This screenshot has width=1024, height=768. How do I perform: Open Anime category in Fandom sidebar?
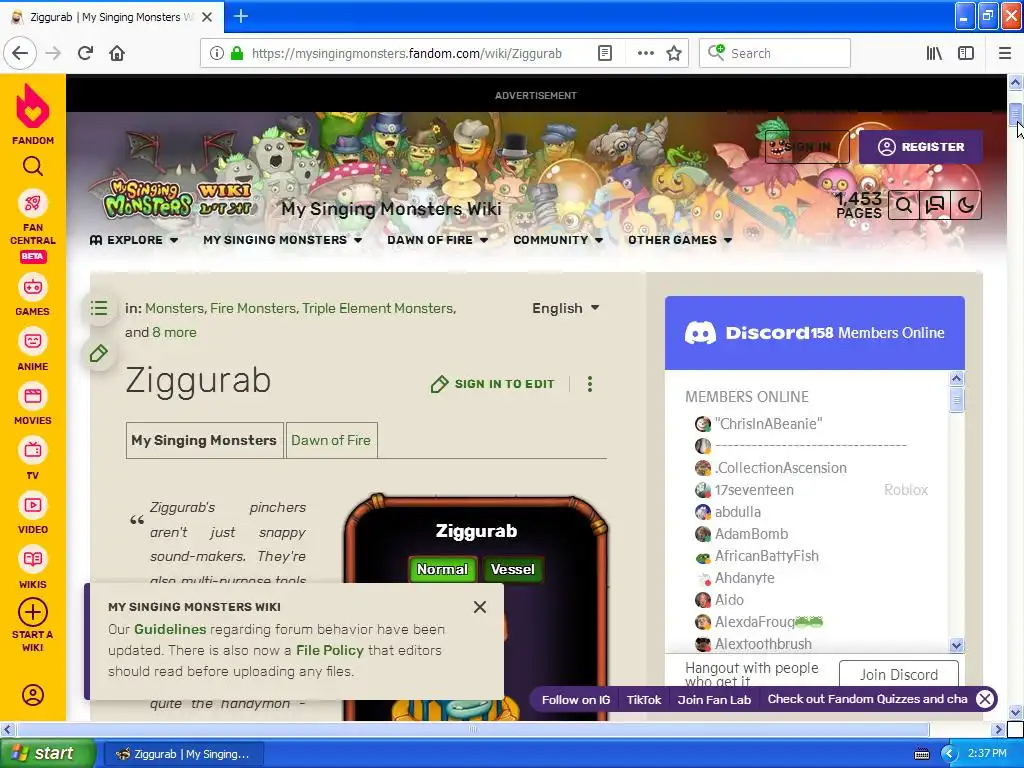(x=33, y=351)
